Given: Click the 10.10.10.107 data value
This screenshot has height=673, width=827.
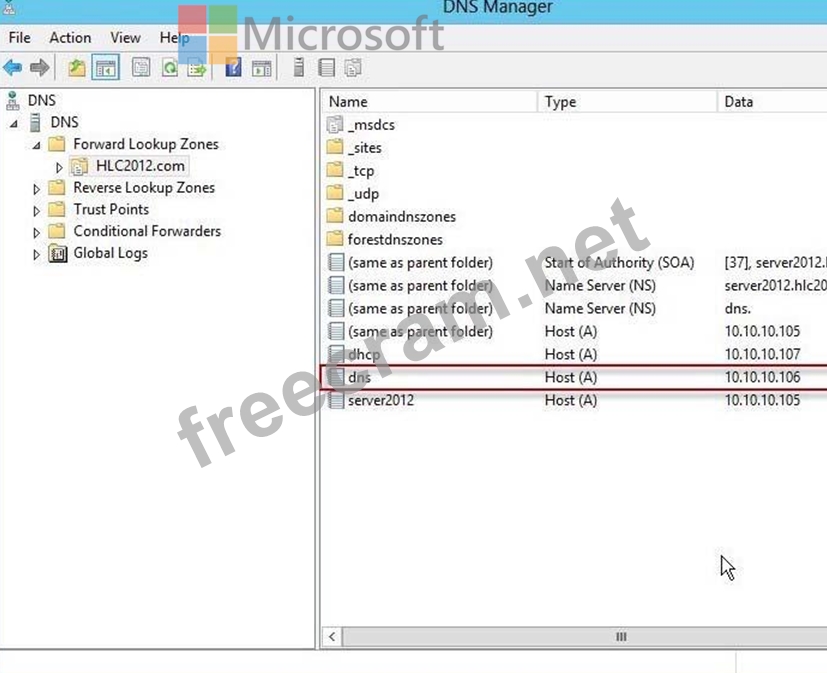Looking at the screenshot, I should [x=762, y=354].
